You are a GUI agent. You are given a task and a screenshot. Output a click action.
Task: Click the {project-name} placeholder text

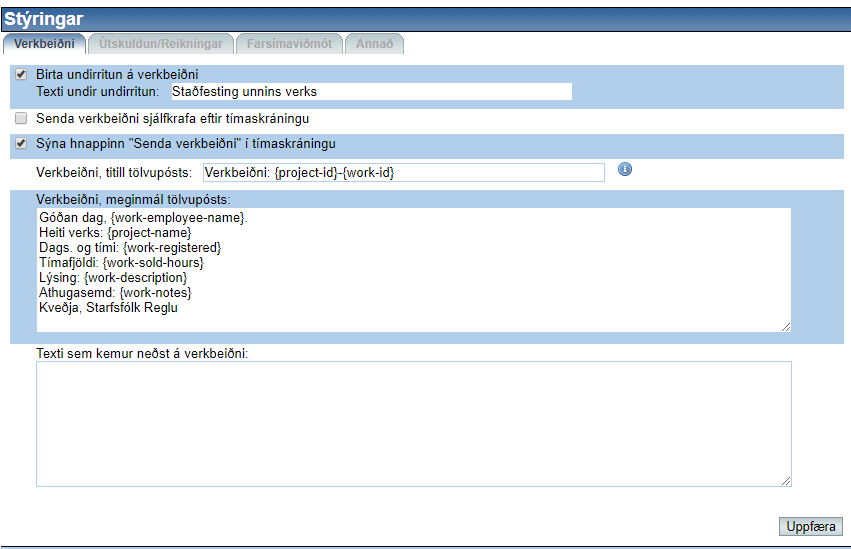[149, 232]
